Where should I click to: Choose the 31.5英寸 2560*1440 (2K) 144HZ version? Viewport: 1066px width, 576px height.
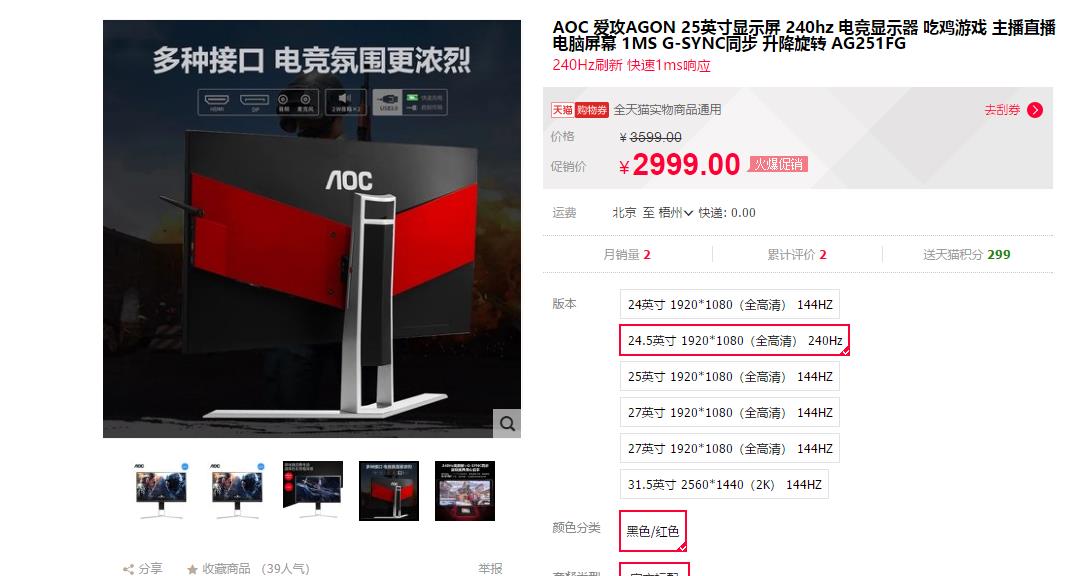(724, 484)
